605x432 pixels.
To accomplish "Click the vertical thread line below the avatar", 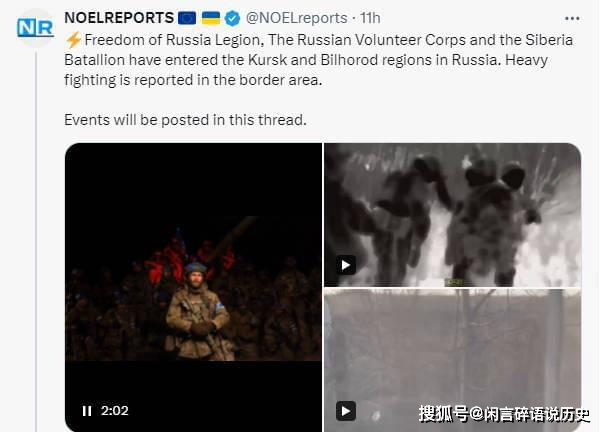I will tap(36, 241).
